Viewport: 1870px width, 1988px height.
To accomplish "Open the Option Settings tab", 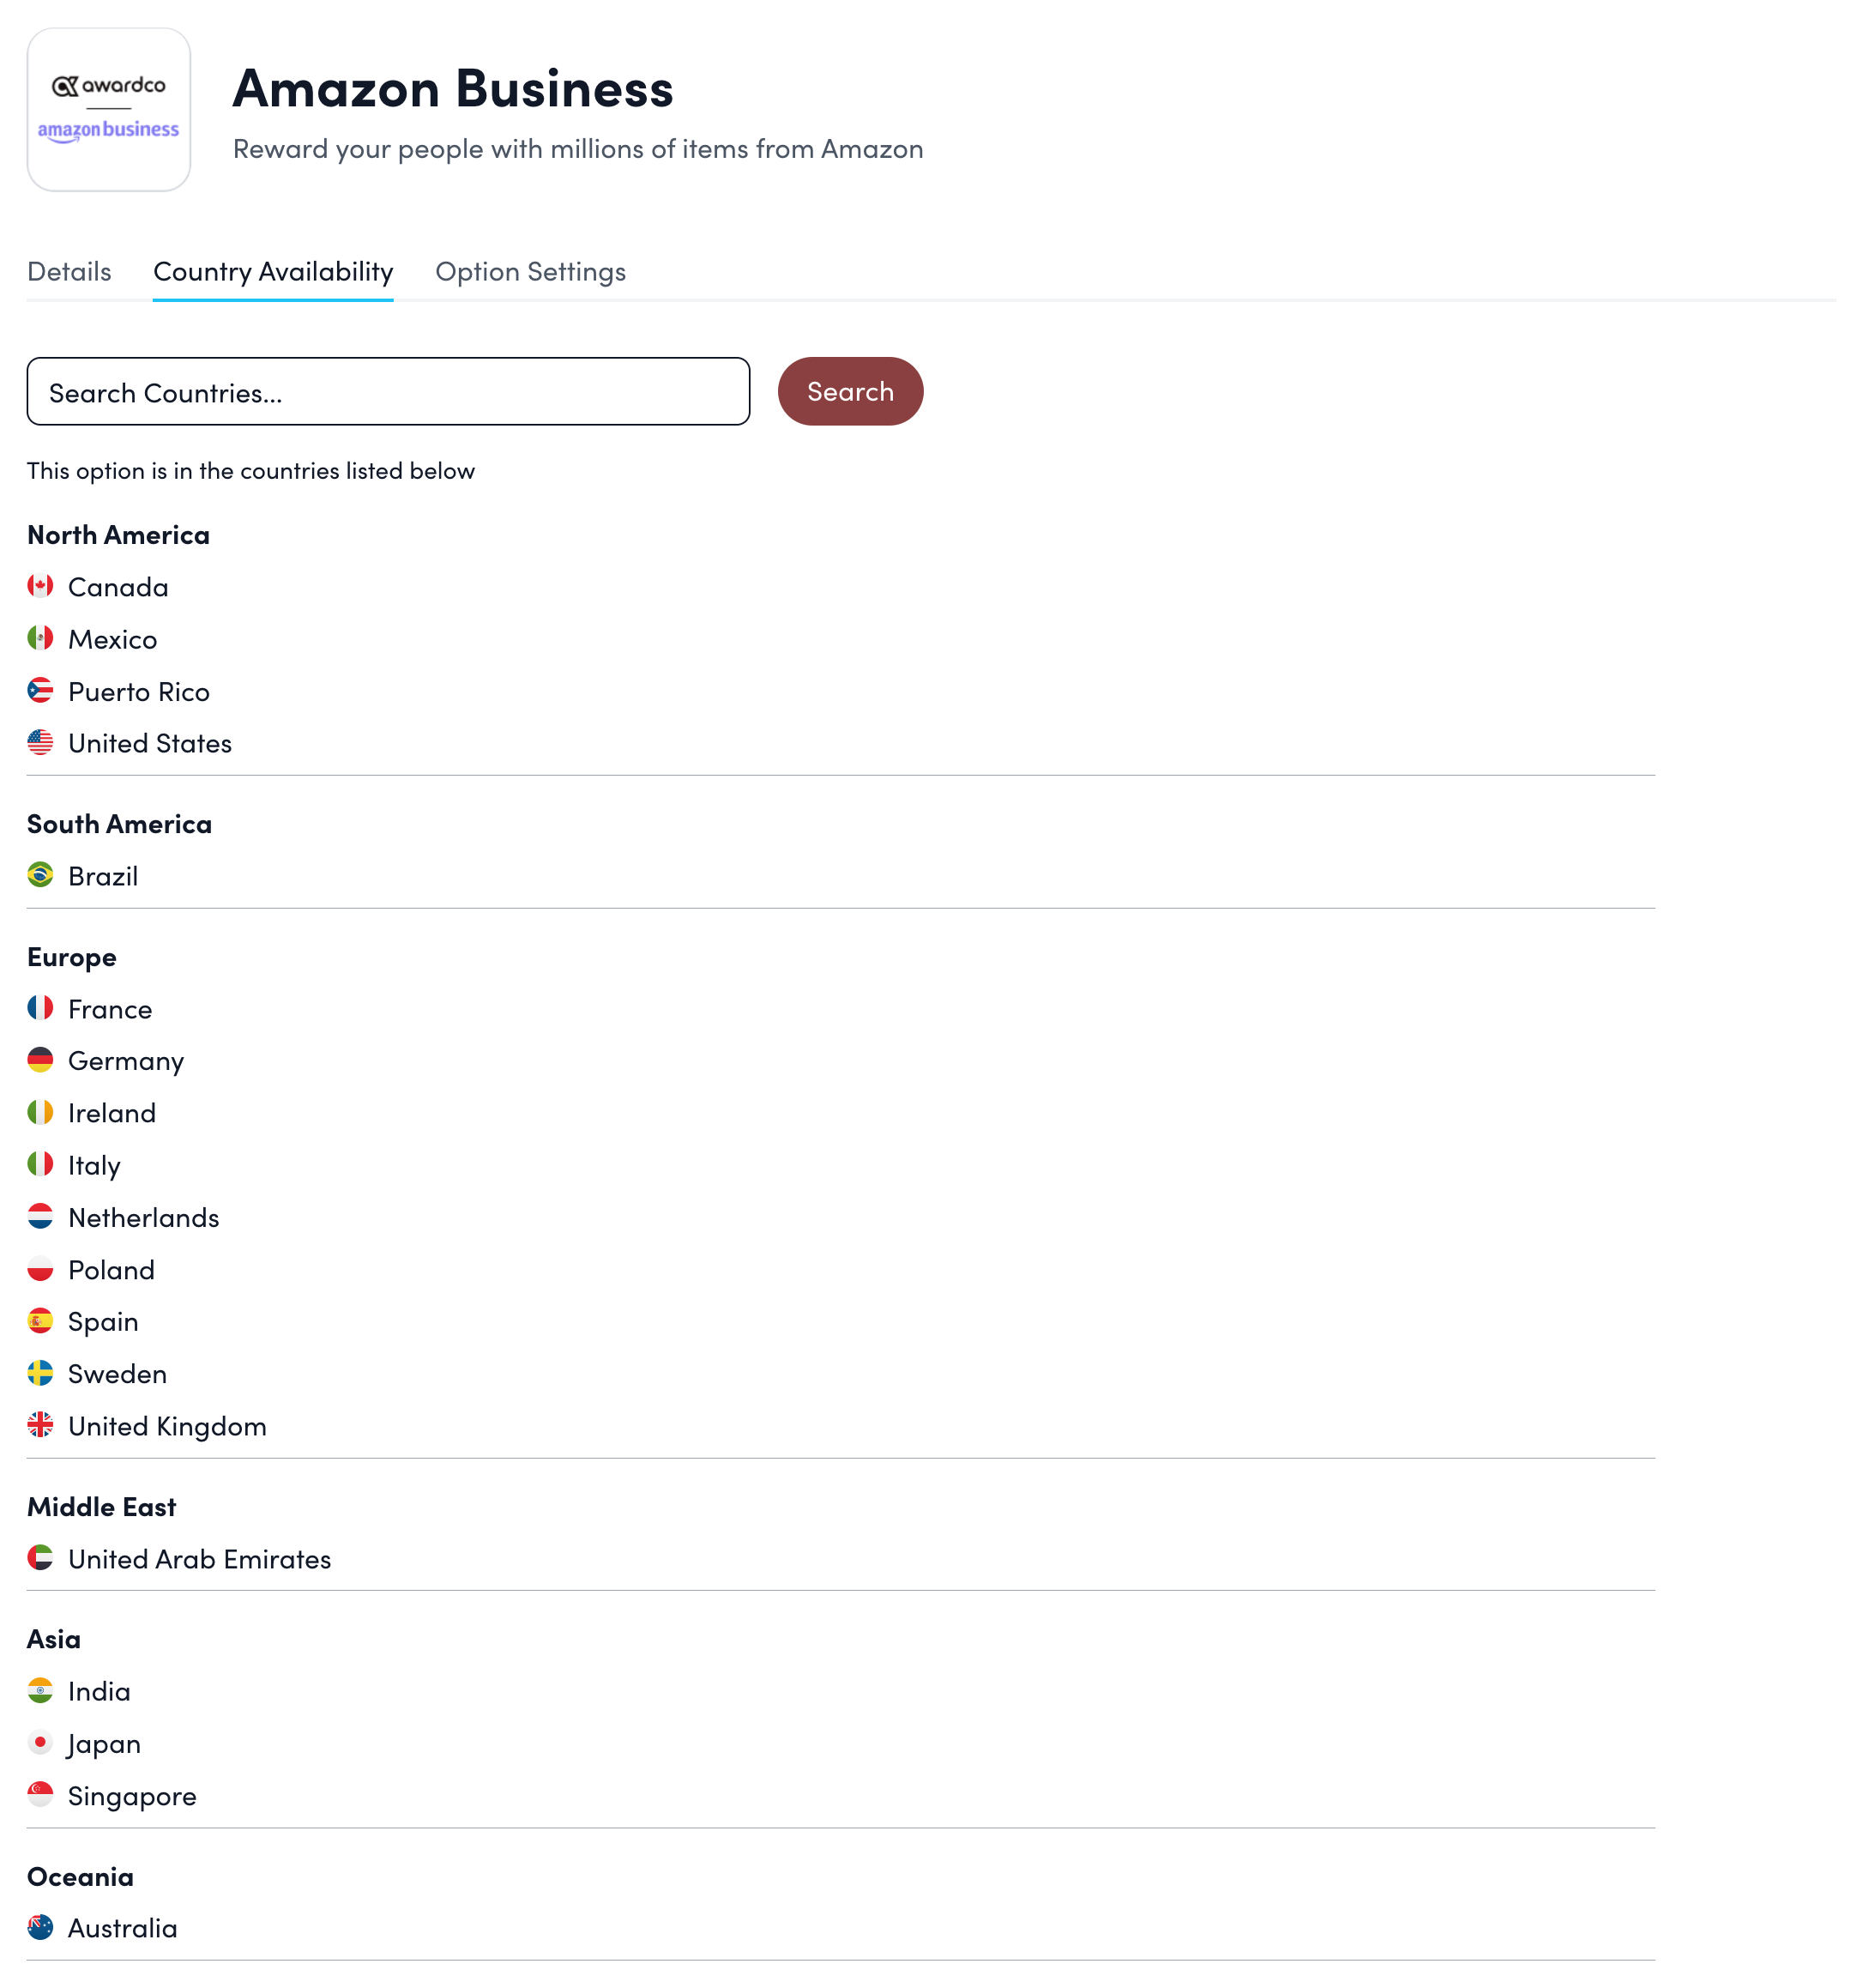I will 530,271.
